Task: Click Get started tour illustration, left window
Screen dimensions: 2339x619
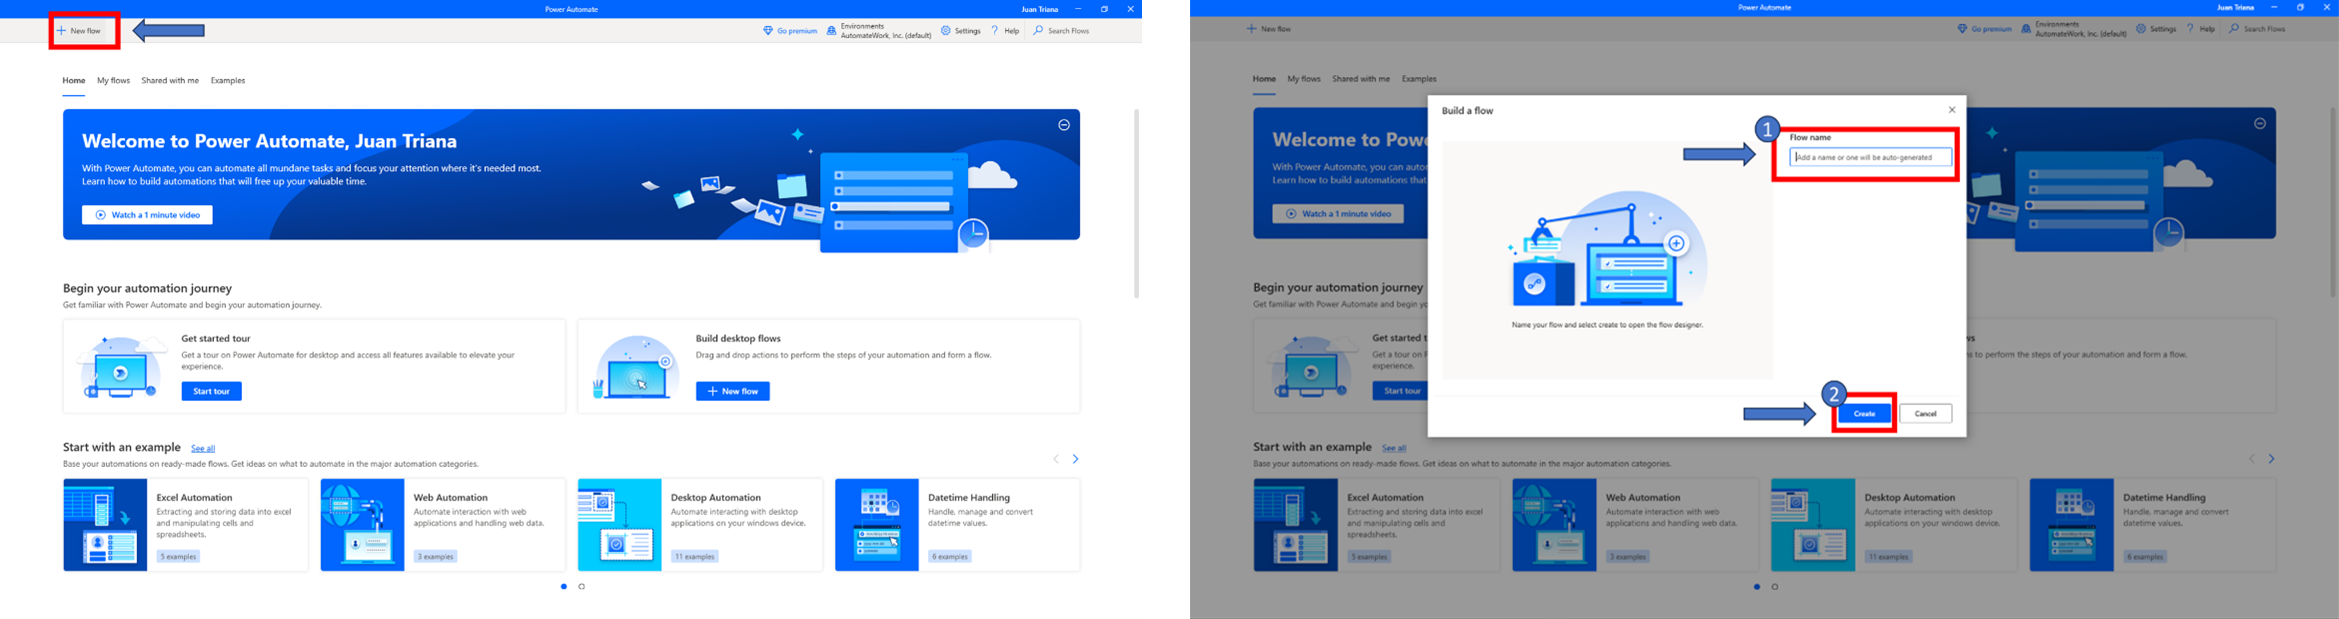Action: pyautogui.click(x=120, y=367)
